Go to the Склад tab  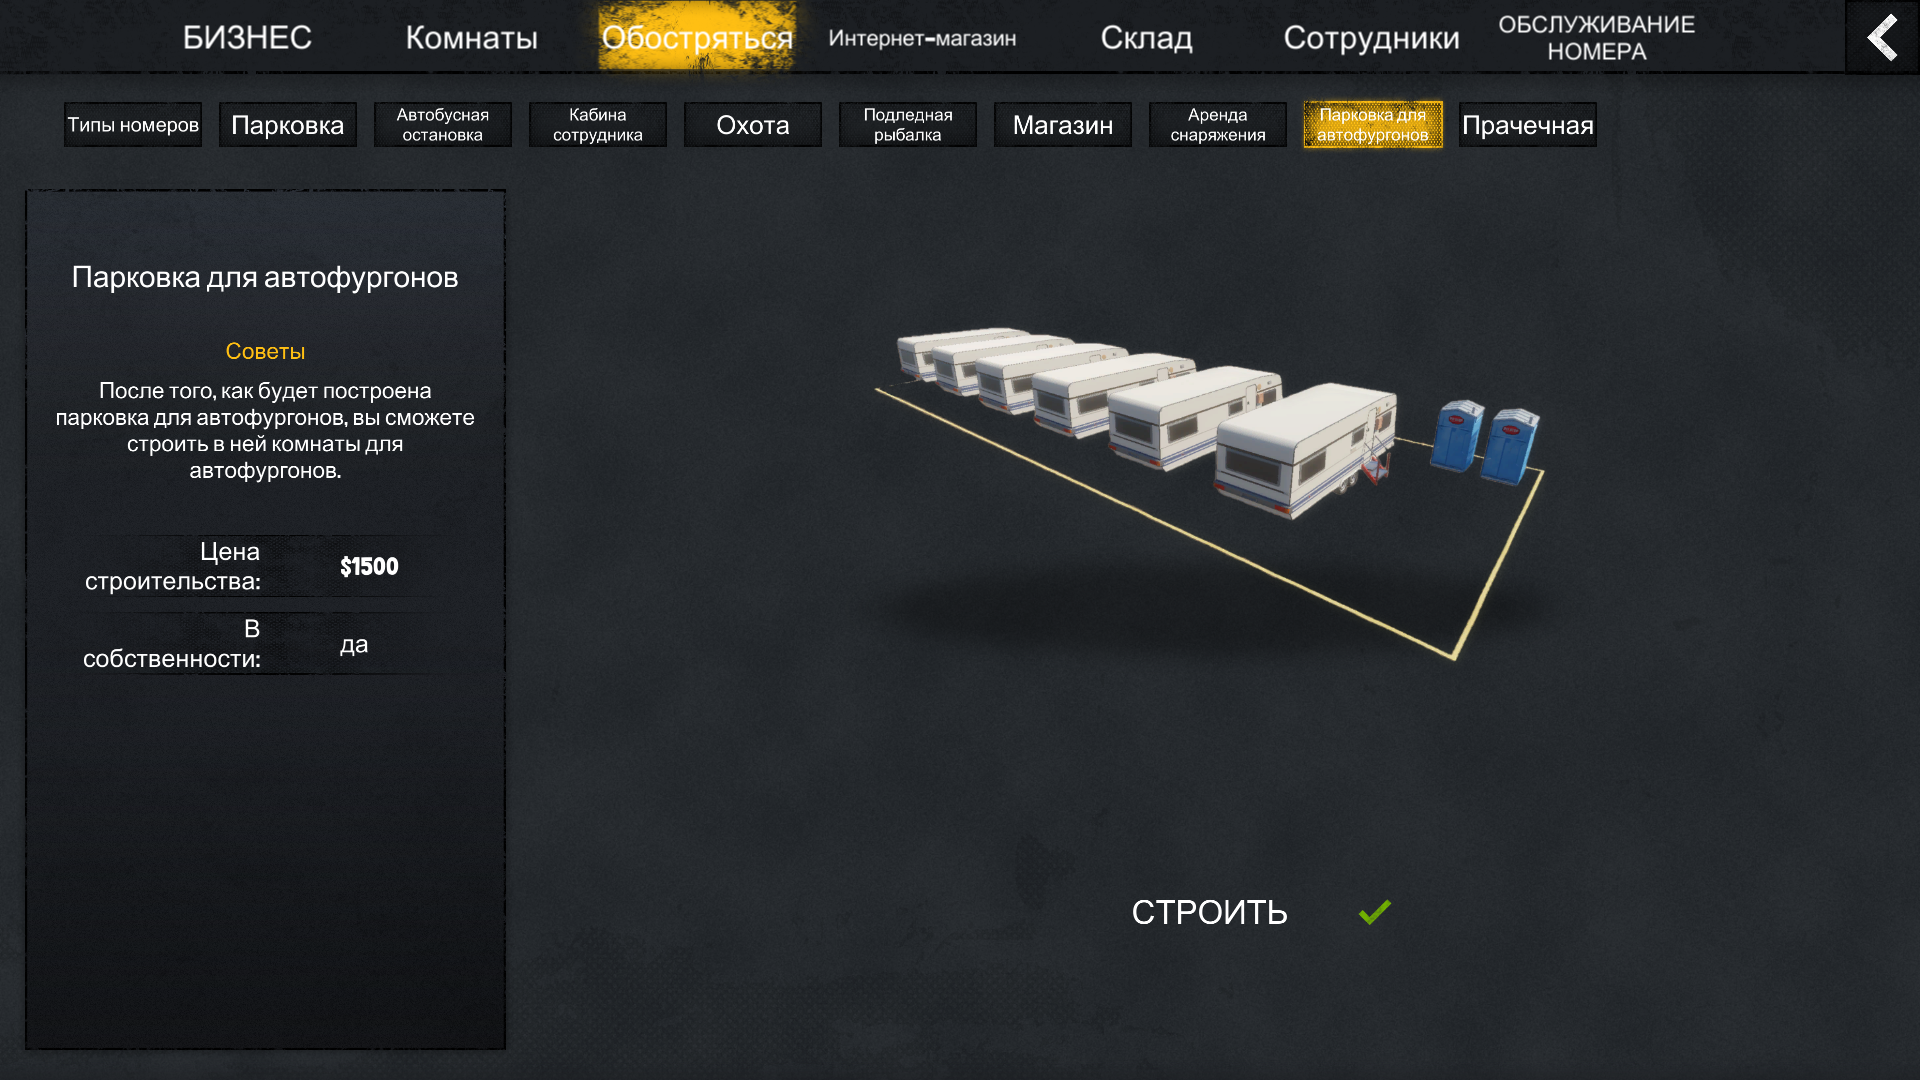1146,38
